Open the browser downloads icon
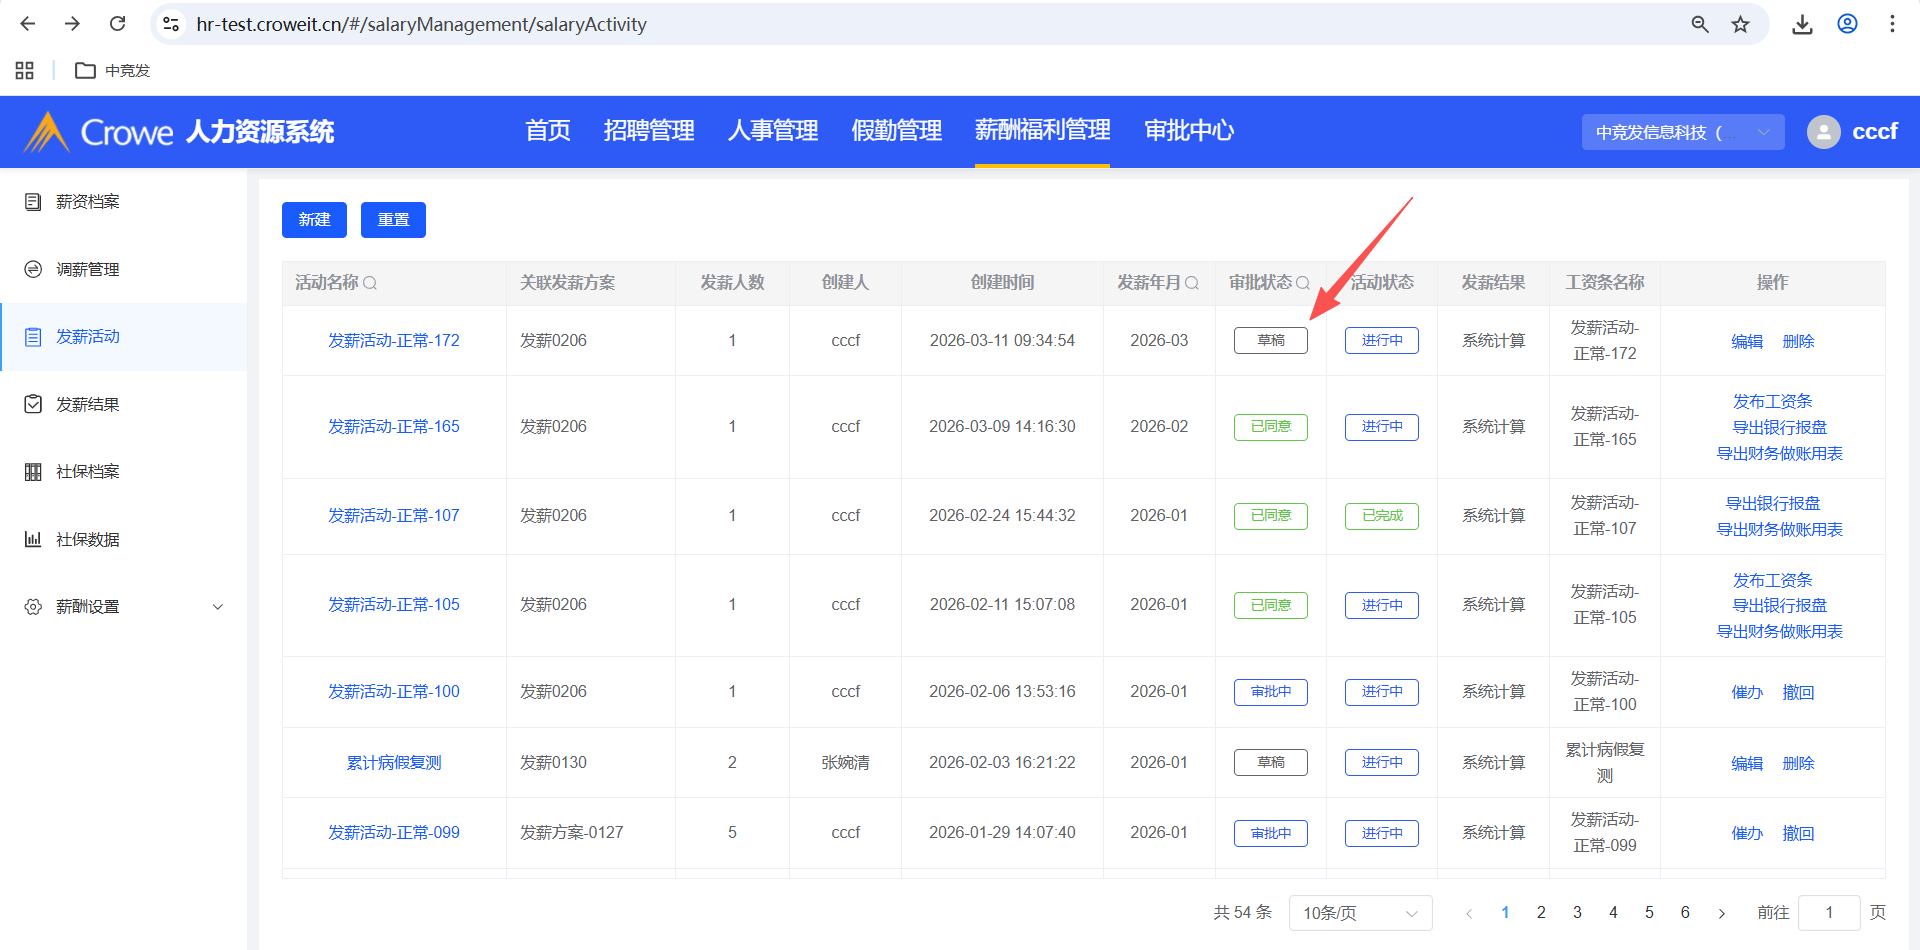The height and width of the screenshot is (950, 1920). click(1802, 24)
